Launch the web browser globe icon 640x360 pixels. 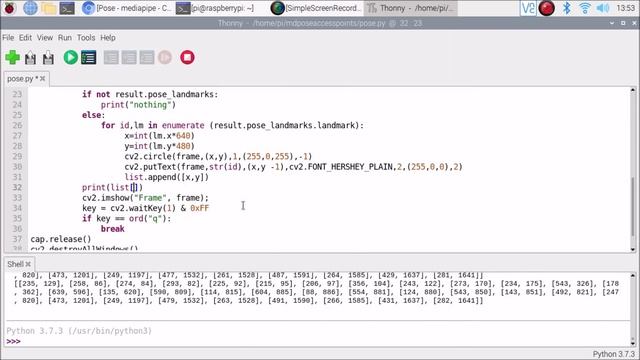tap(30, 8)
